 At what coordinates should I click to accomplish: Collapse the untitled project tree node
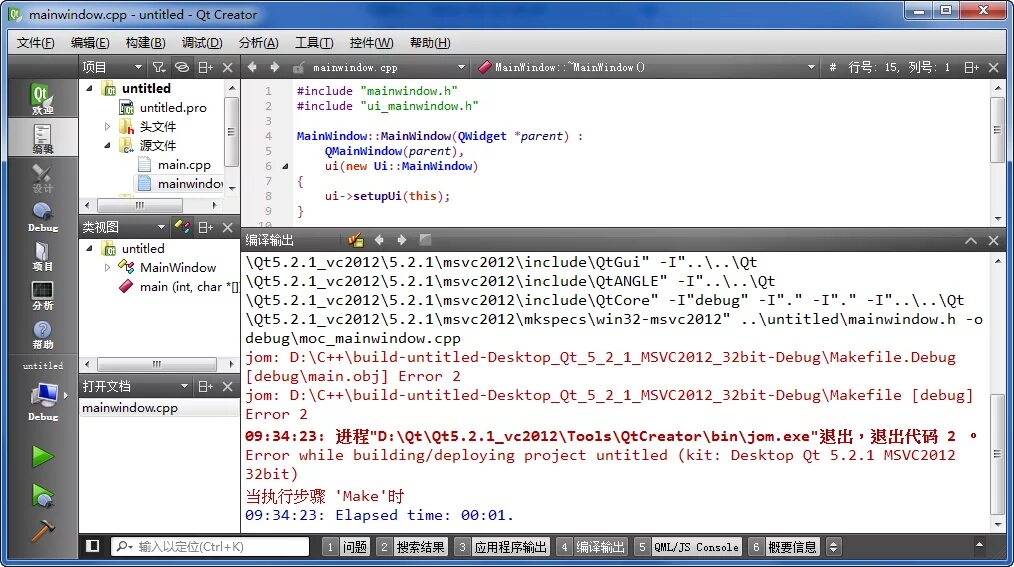click(90, 89)
